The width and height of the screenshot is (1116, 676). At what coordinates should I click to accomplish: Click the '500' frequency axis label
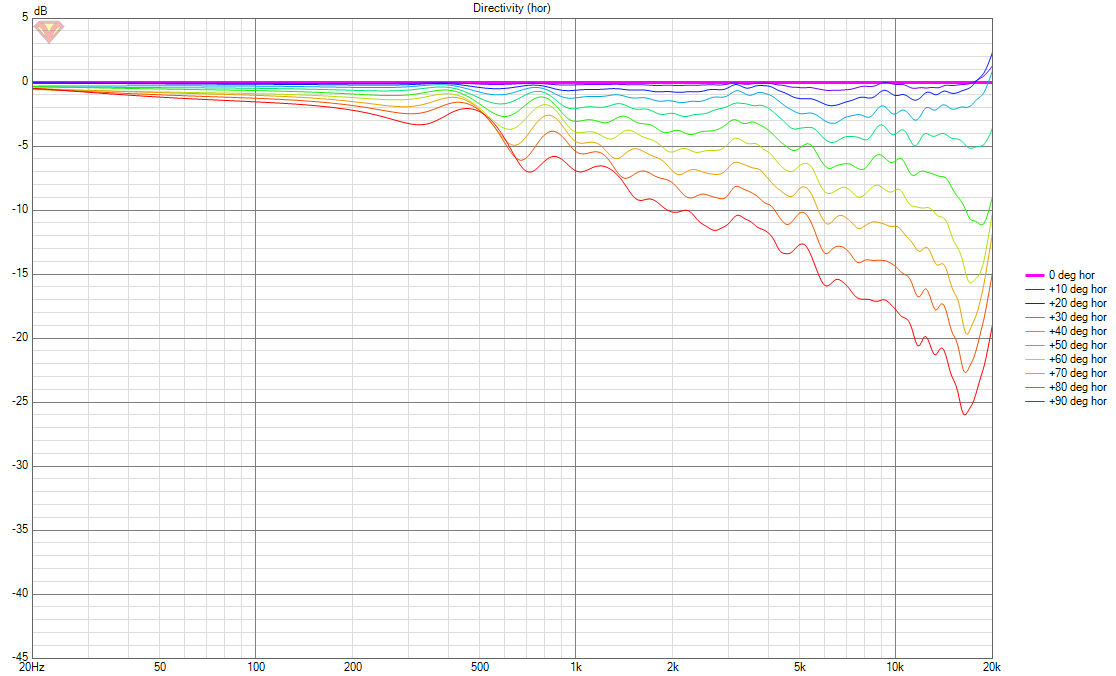480,667
